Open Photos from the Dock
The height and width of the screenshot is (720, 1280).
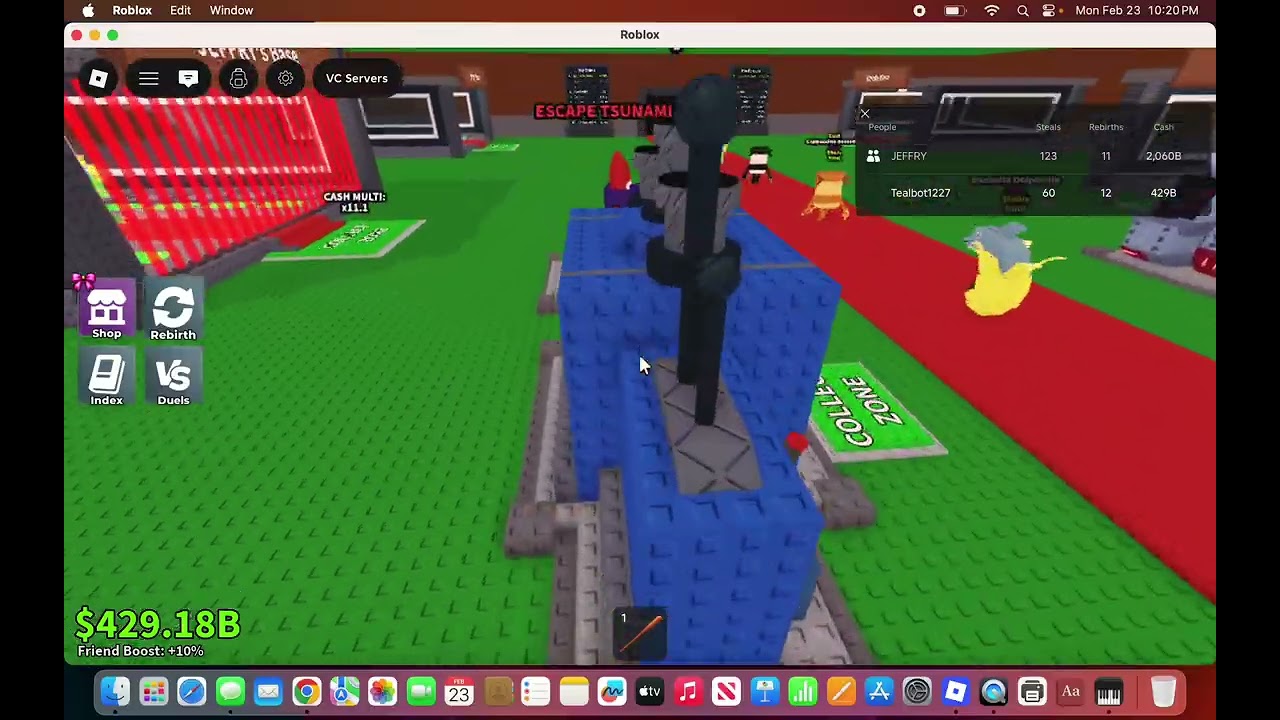tap(382, 691)
